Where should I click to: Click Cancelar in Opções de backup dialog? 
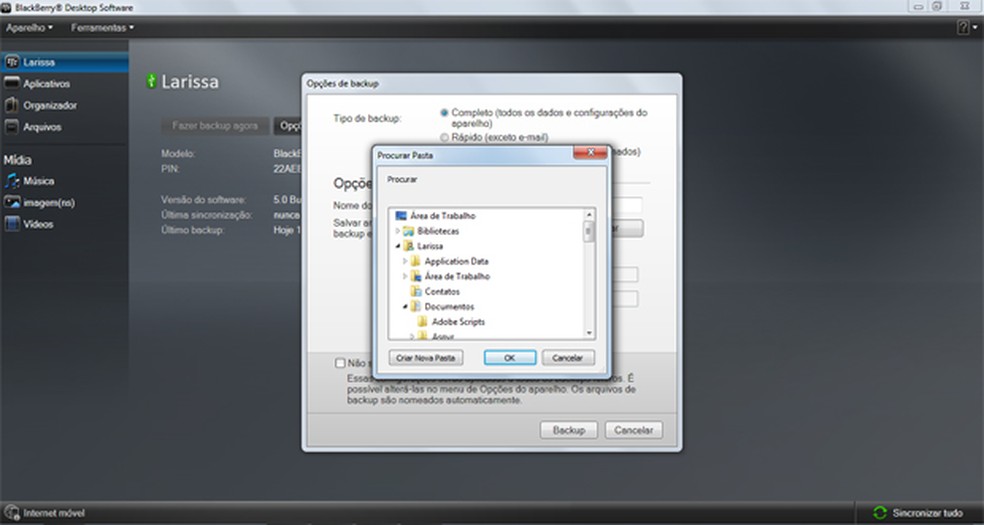tap(634, 430)
